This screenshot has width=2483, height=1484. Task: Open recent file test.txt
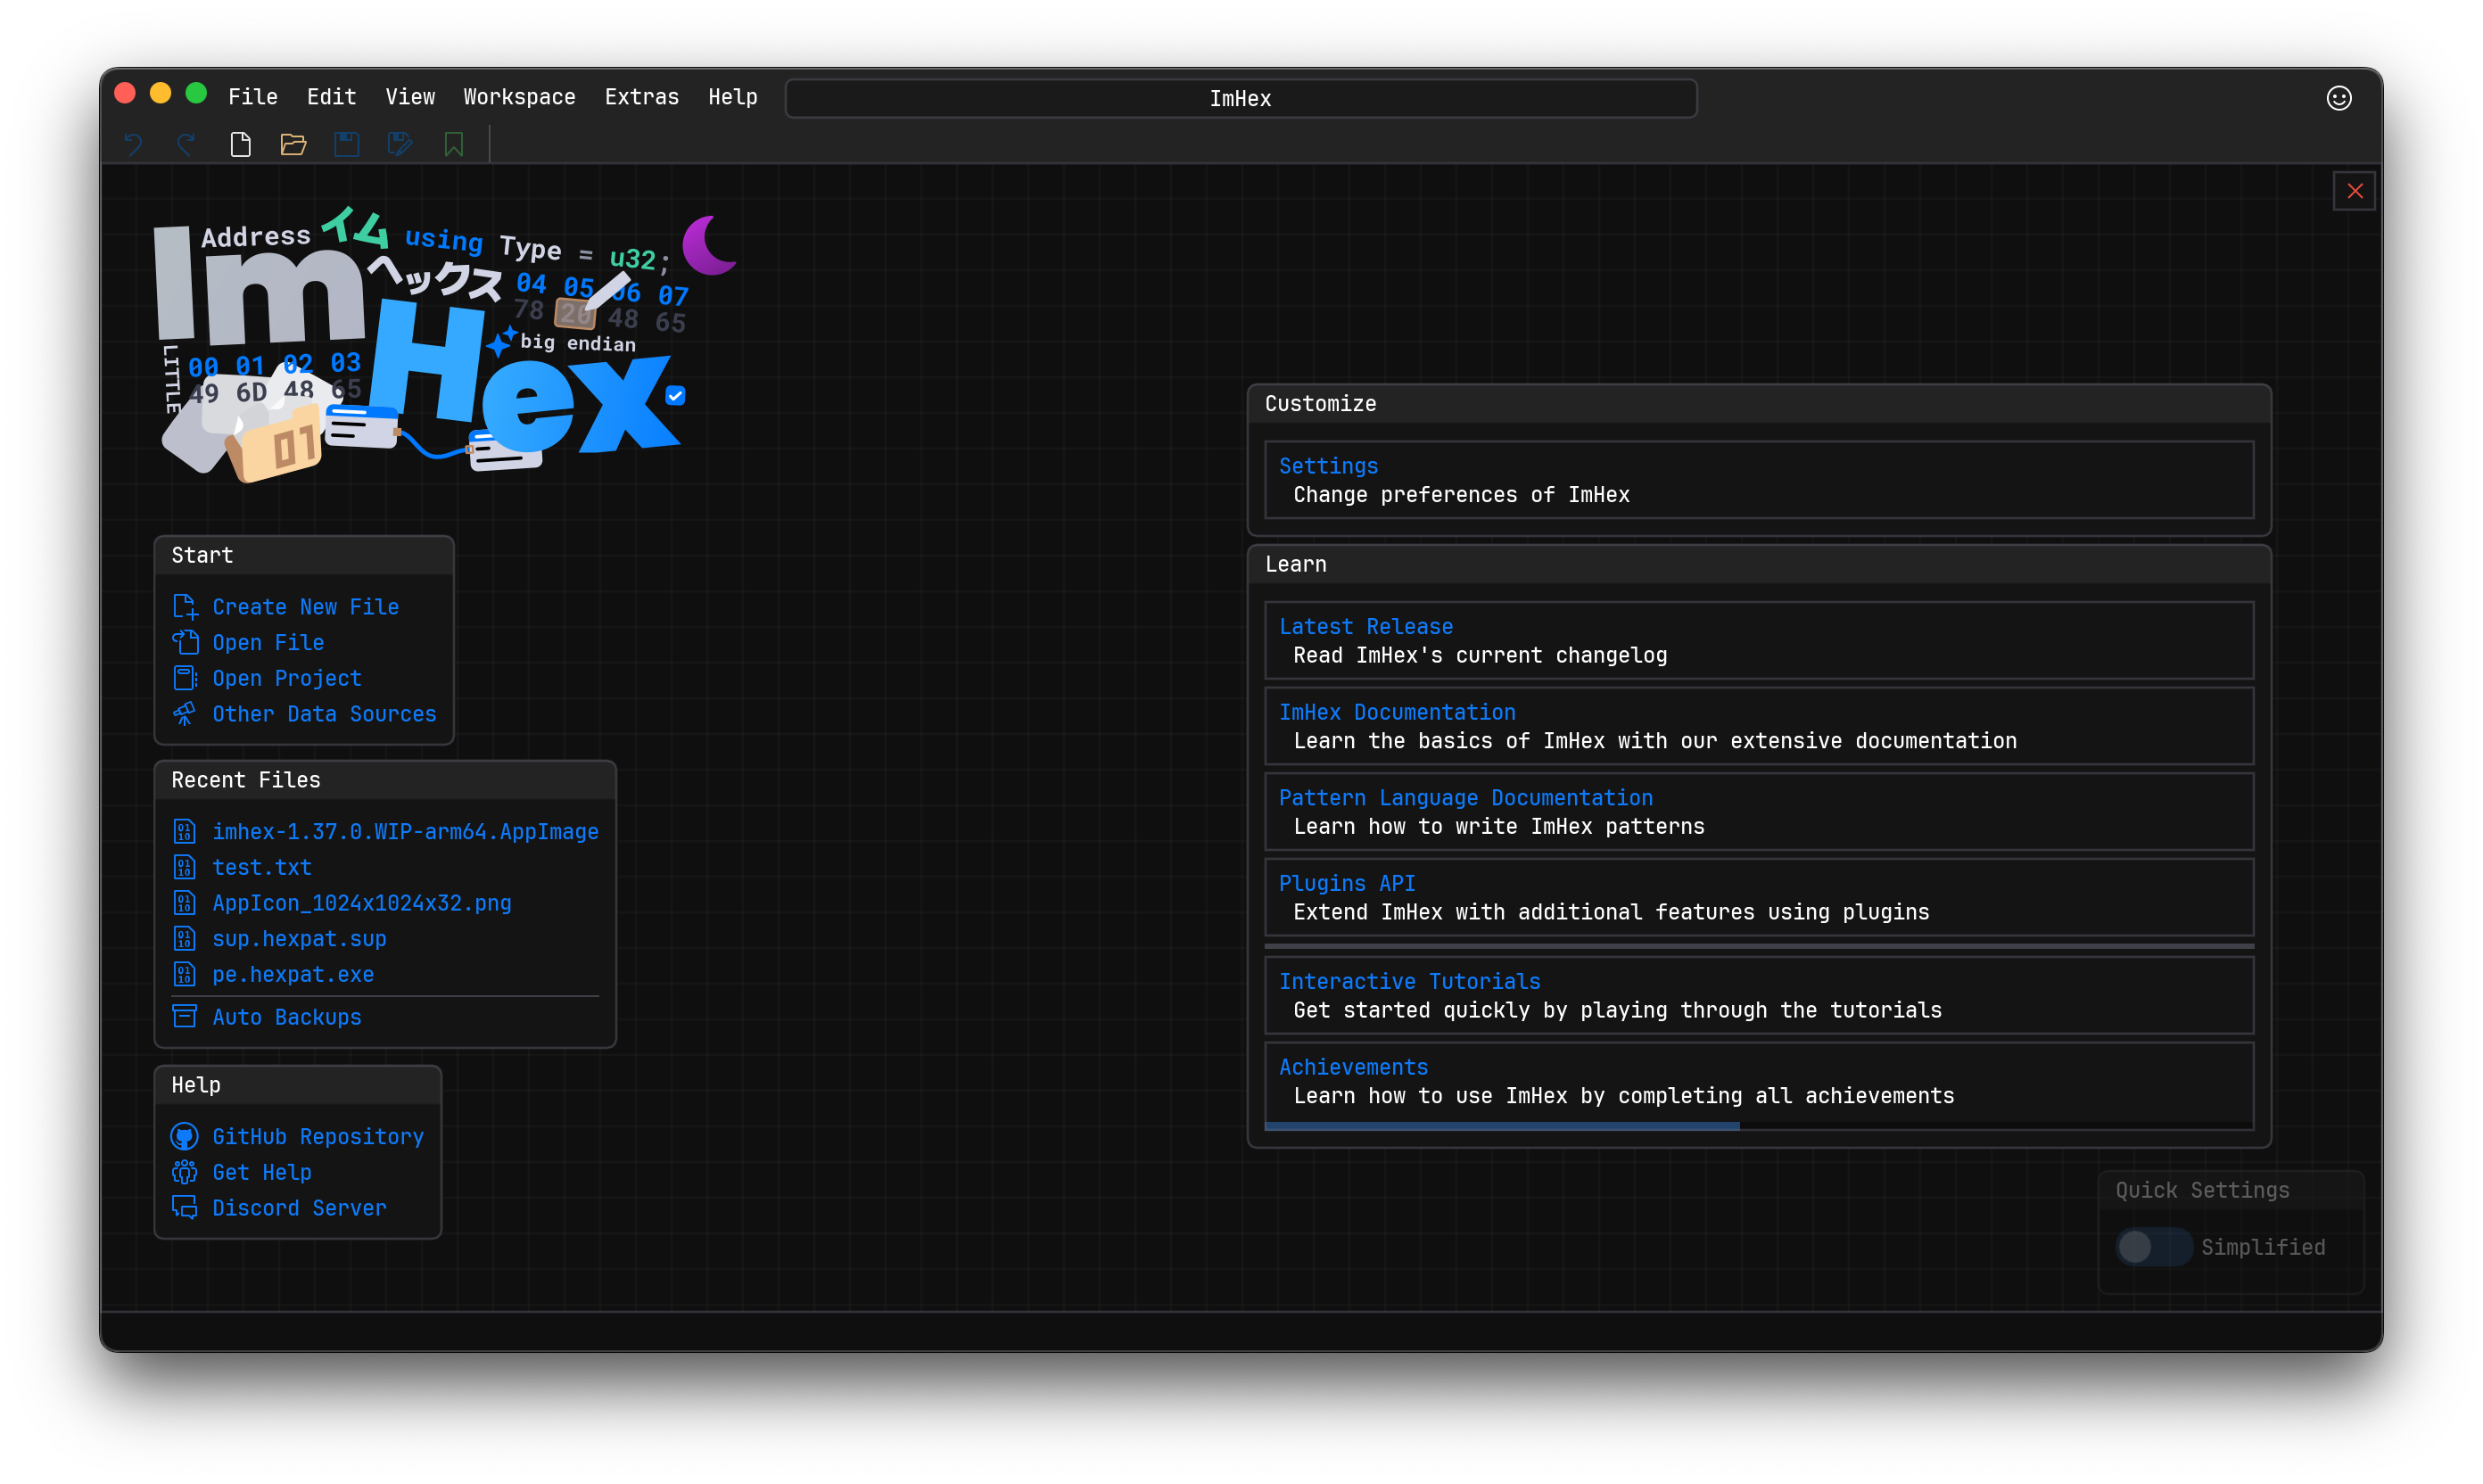pyautogui.click(x=262, y=867)
